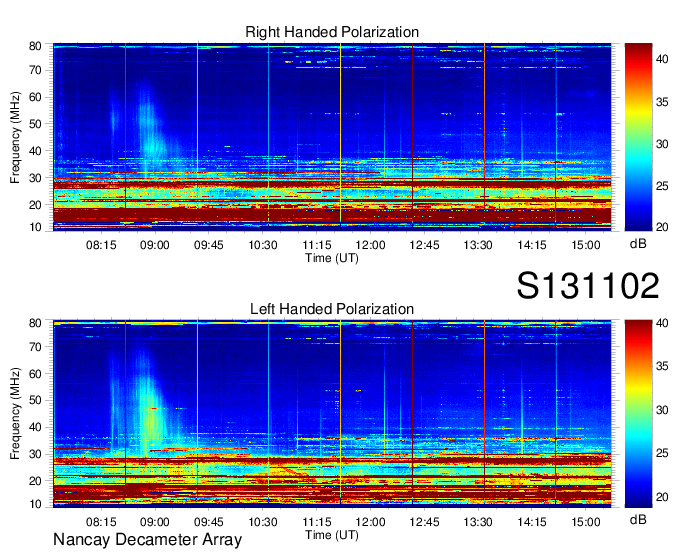Screen dimensions: 680x552
Task: Click 12:45 tick label under Left Handed plot
Action: pyautogui.click(x=424, y=522)
